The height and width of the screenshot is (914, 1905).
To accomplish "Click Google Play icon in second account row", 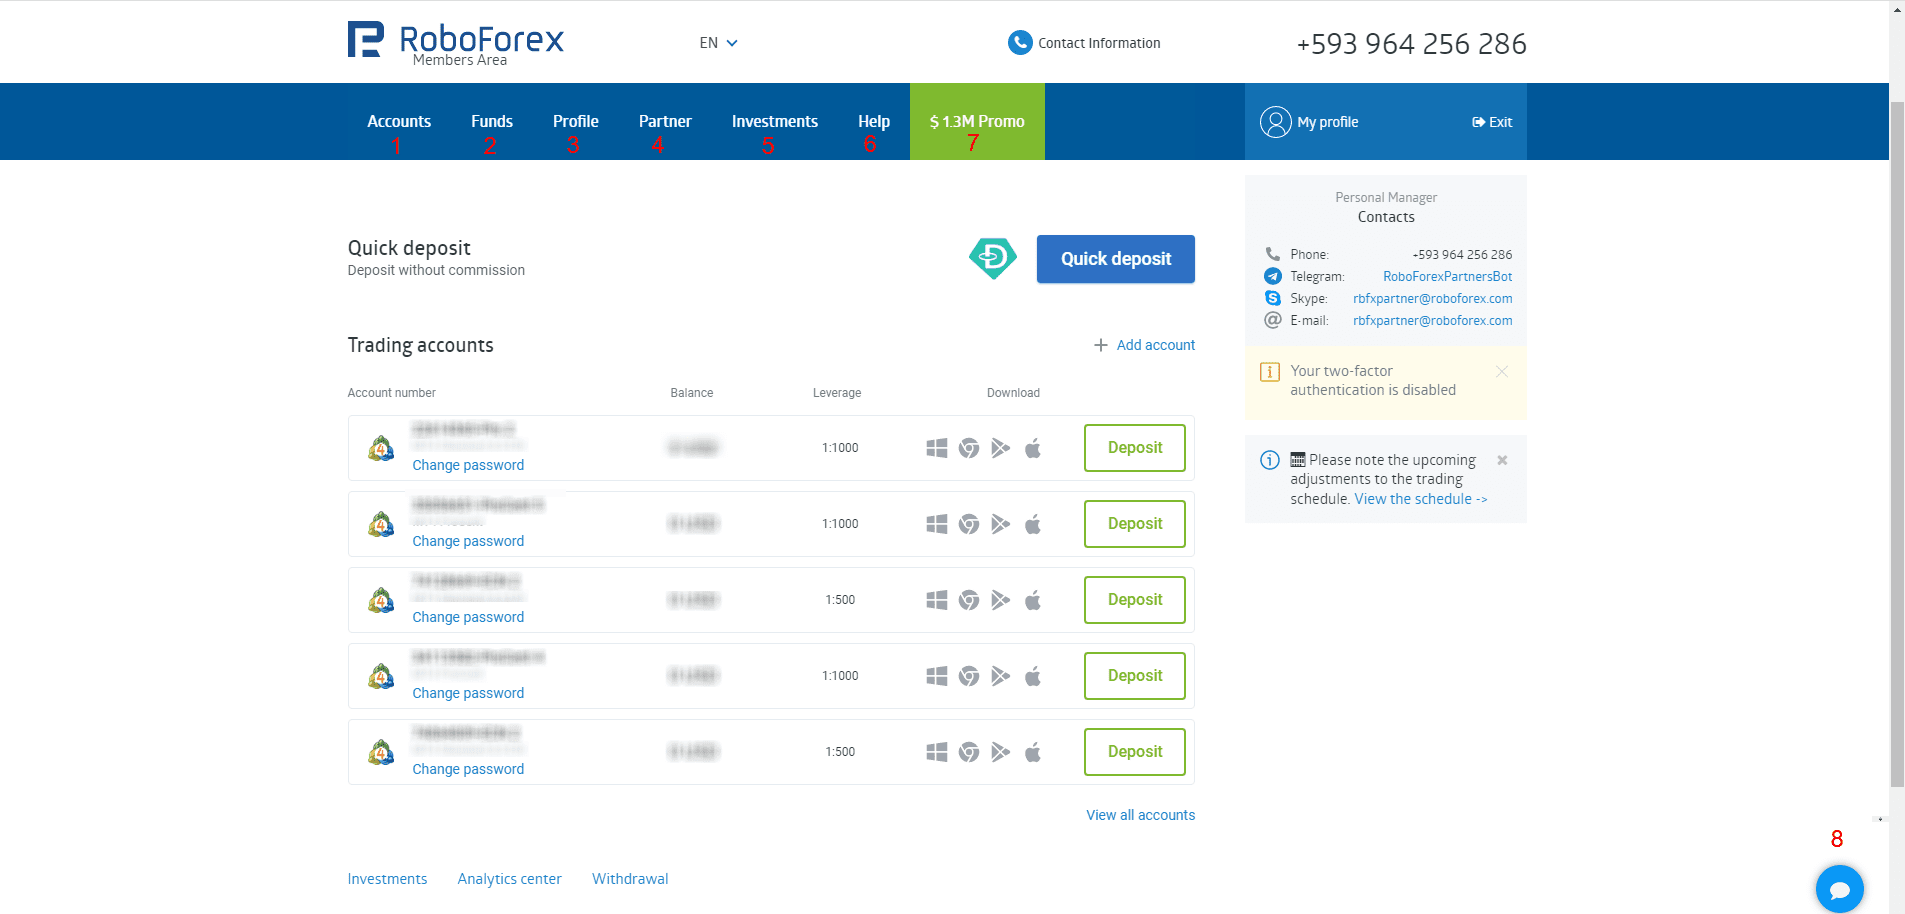I will (x=1000, y=524).
